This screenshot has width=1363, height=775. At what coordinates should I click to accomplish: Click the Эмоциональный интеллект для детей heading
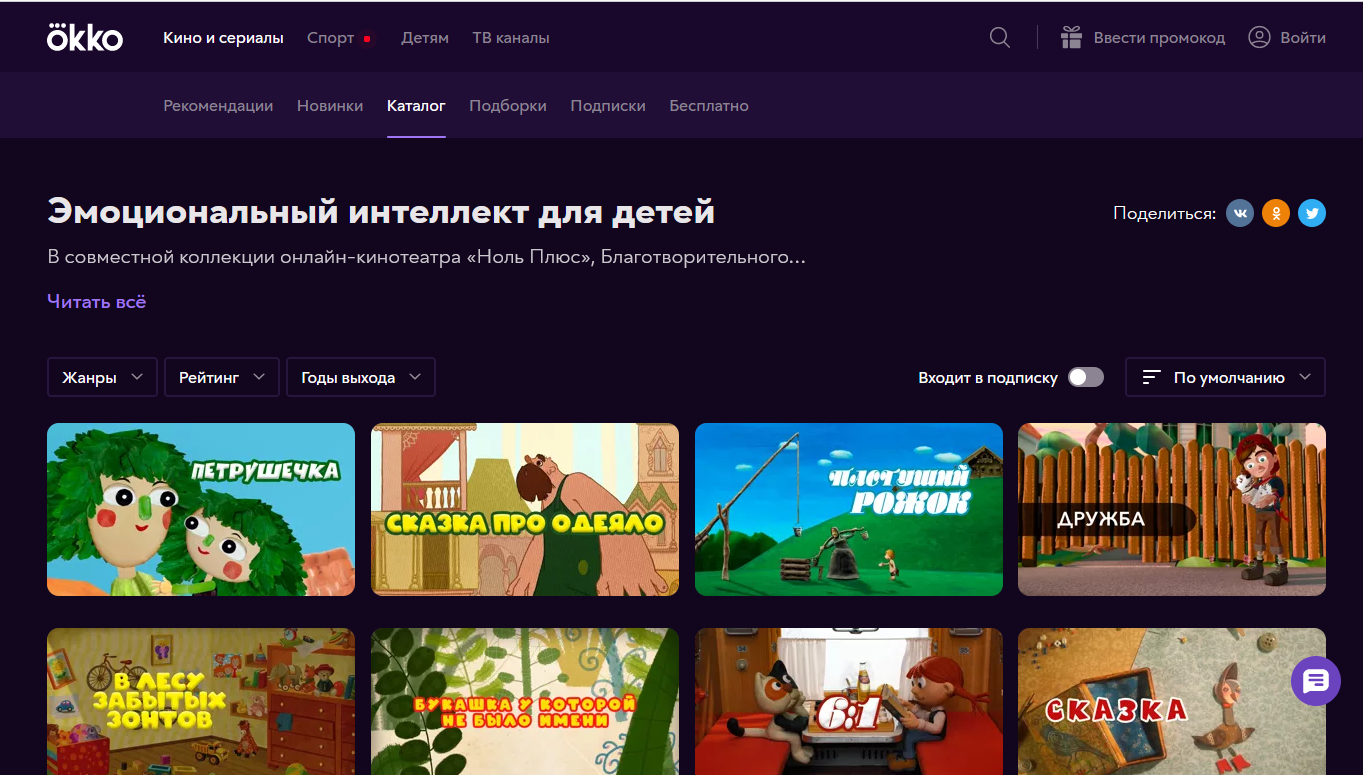[x=381, y=212]
